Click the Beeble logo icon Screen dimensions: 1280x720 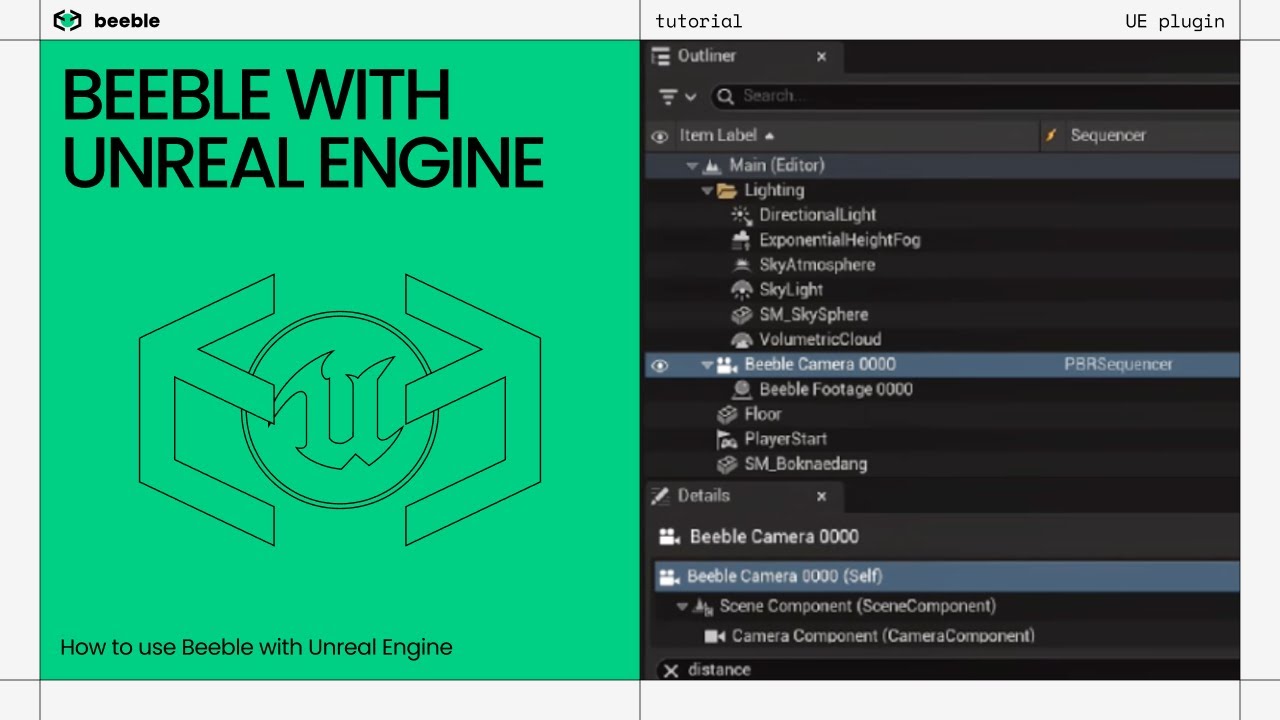pyautogui.click(x=67, y=20)
